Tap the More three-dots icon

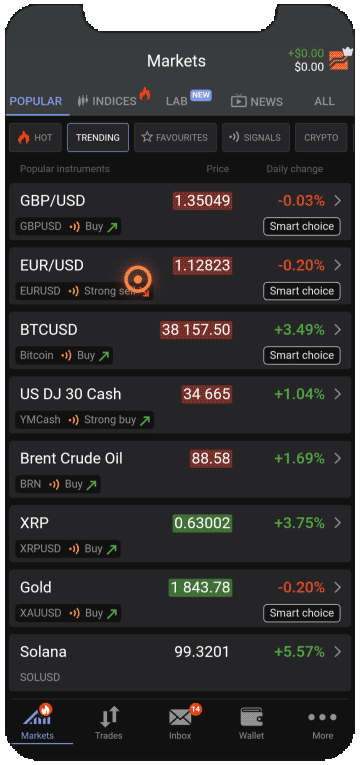[x=322, y=717]
